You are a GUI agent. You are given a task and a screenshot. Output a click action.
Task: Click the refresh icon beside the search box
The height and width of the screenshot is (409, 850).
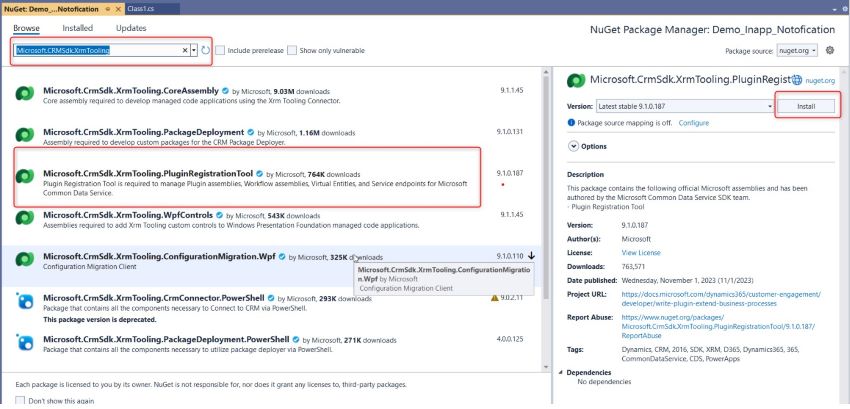click(205, 50)
